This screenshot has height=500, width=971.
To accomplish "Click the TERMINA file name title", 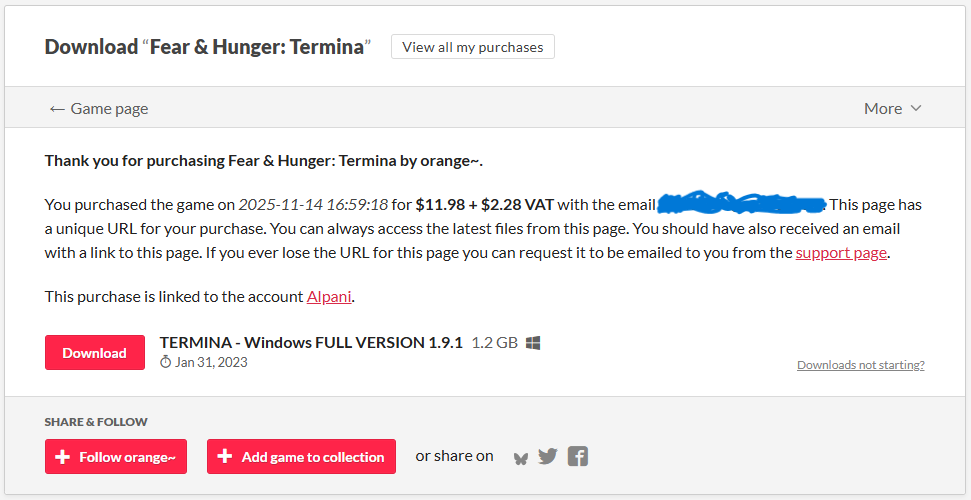I will click(311, 343).
